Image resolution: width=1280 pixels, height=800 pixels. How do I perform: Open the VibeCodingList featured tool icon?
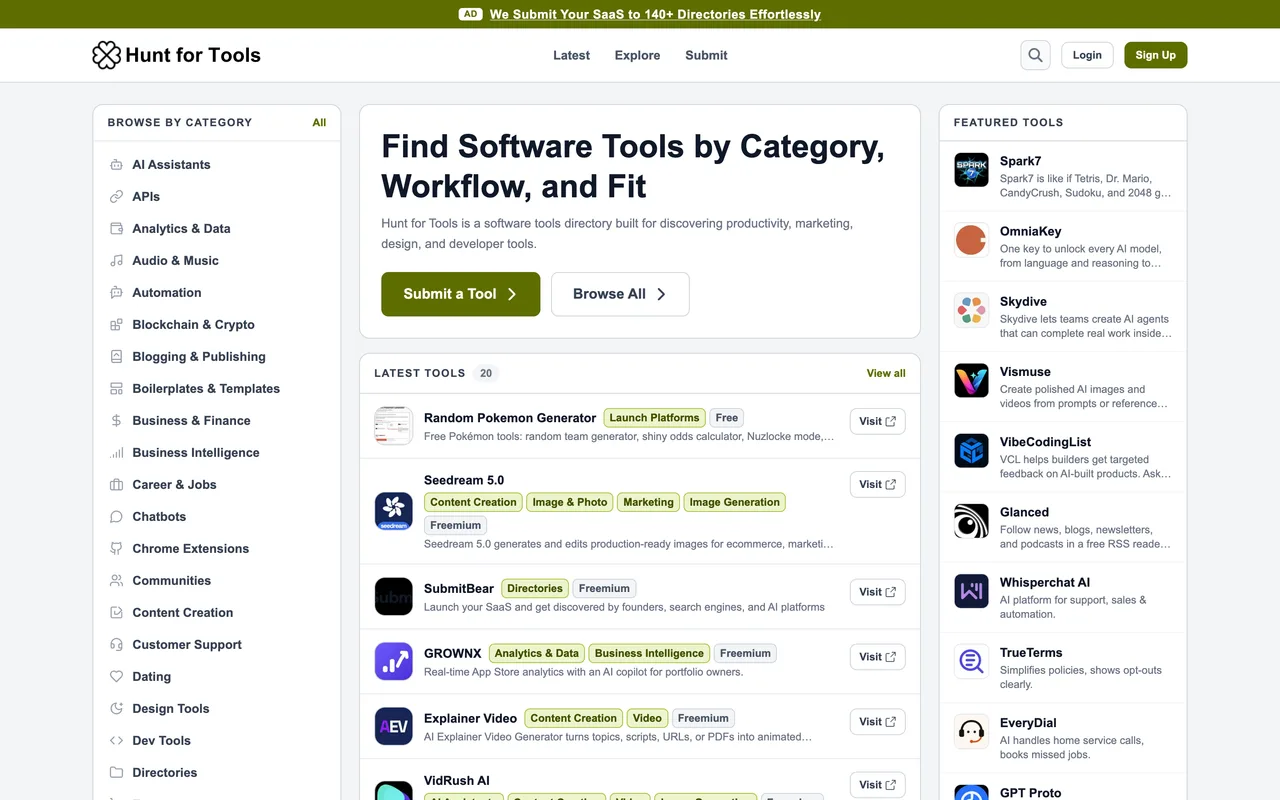click(x=971, y=451)
